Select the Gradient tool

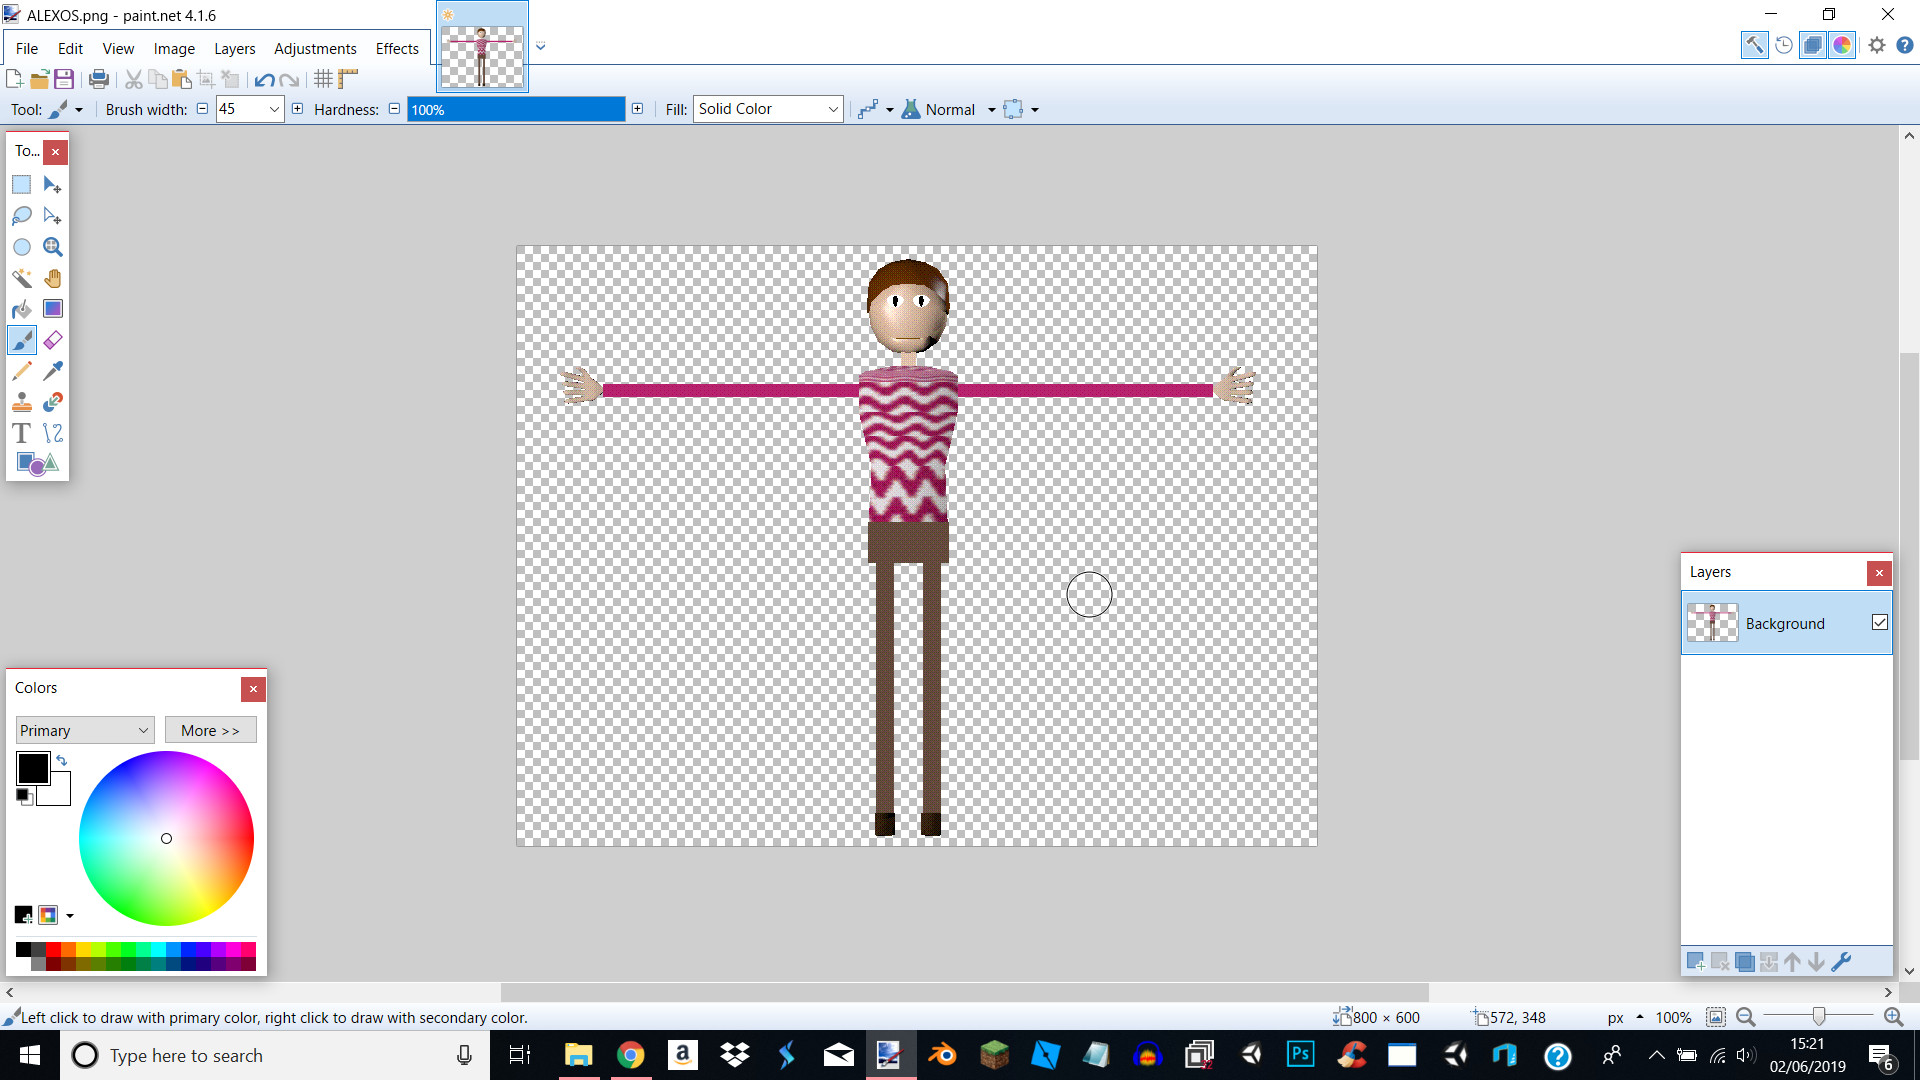click(x=53, y=309)
